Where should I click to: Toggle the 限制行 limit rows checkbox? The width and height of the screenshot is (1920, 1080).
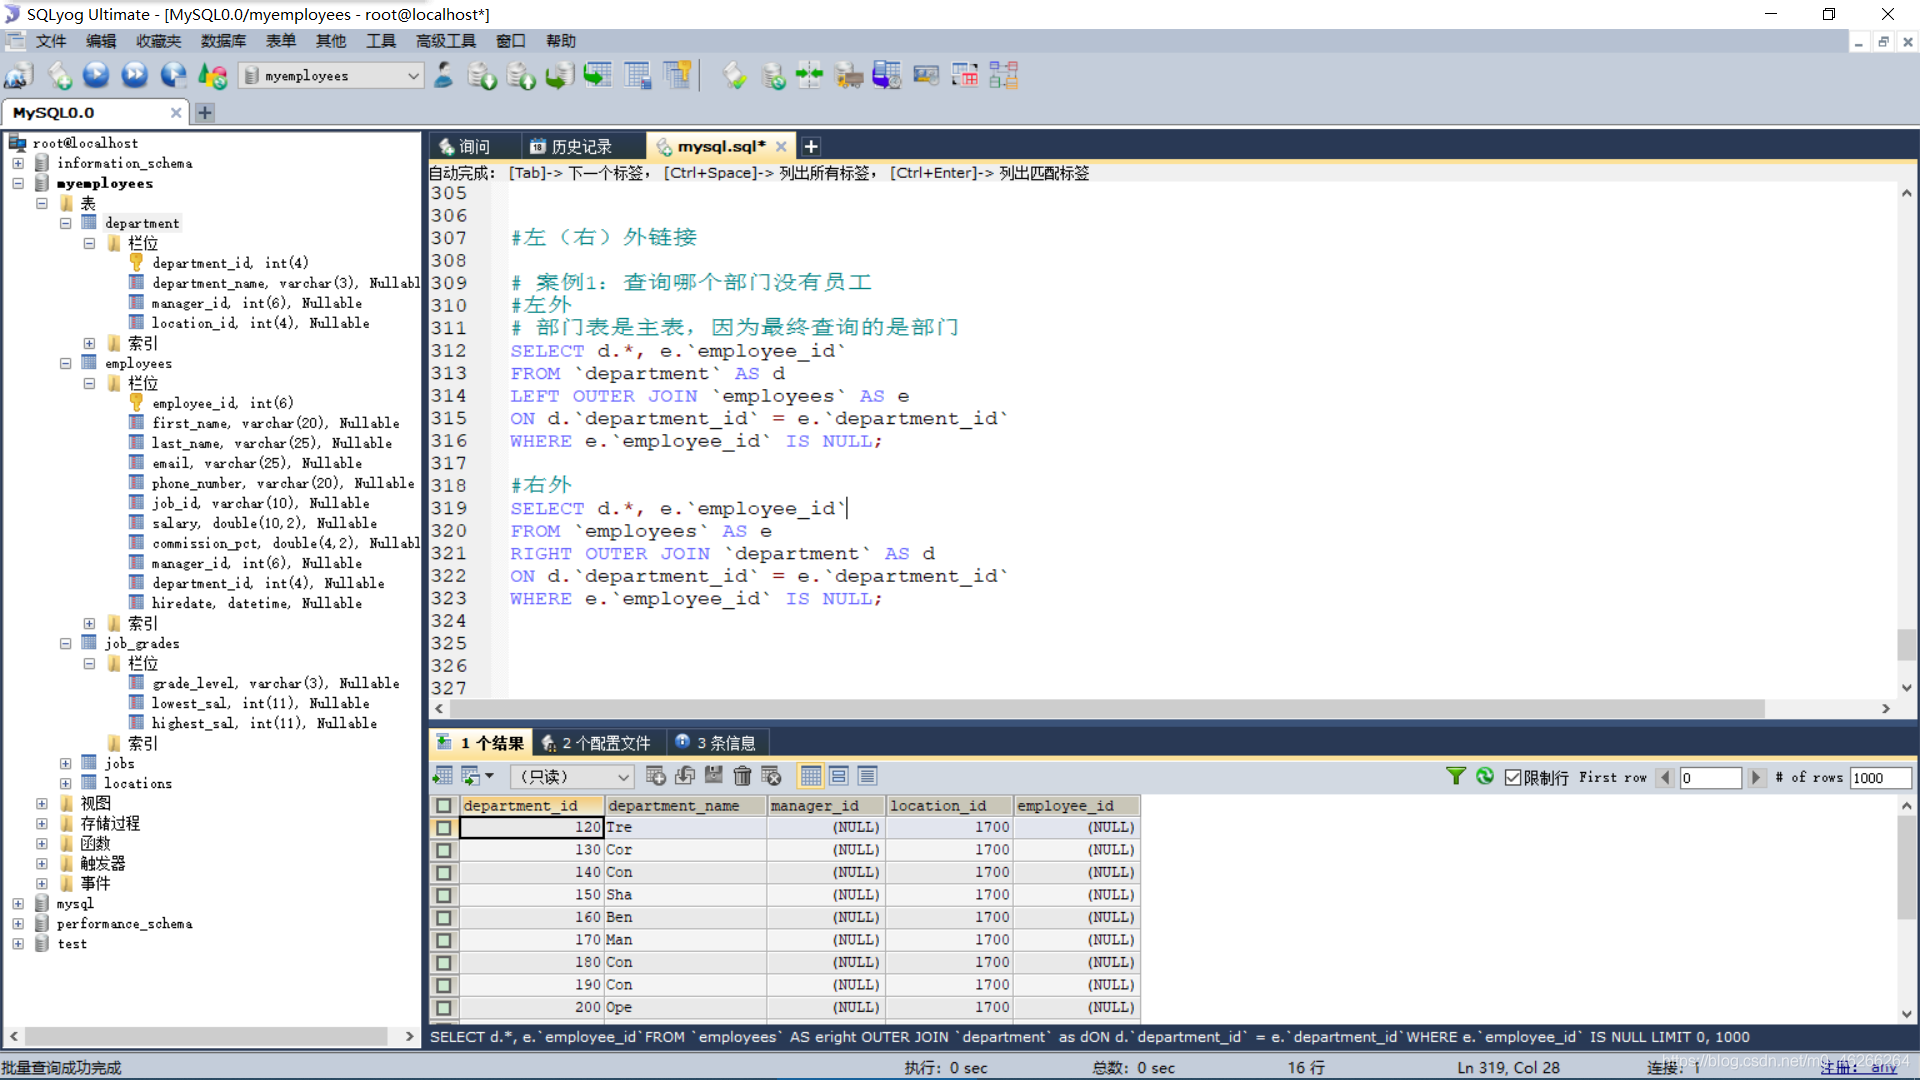point(1513,777)
